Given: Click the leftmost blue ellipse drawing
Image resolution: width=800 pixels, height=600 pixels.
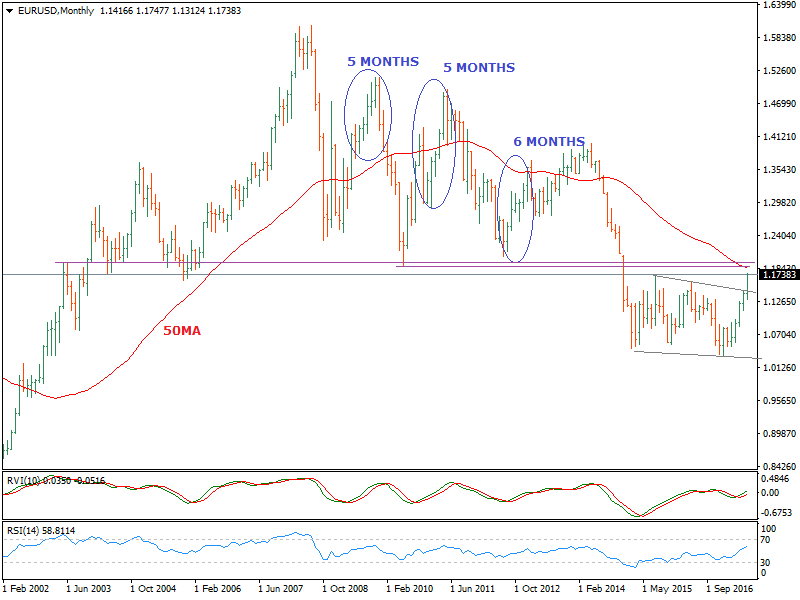Looking at the screenshot, I should coord(366,113).
